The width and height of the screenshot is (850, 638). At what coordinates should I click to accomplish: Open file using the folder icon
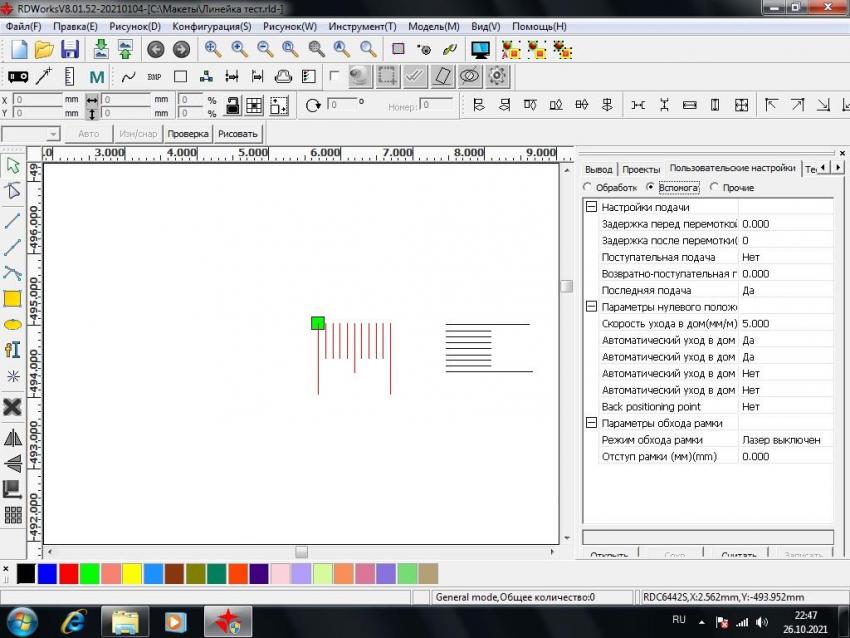tap(44, 49)
